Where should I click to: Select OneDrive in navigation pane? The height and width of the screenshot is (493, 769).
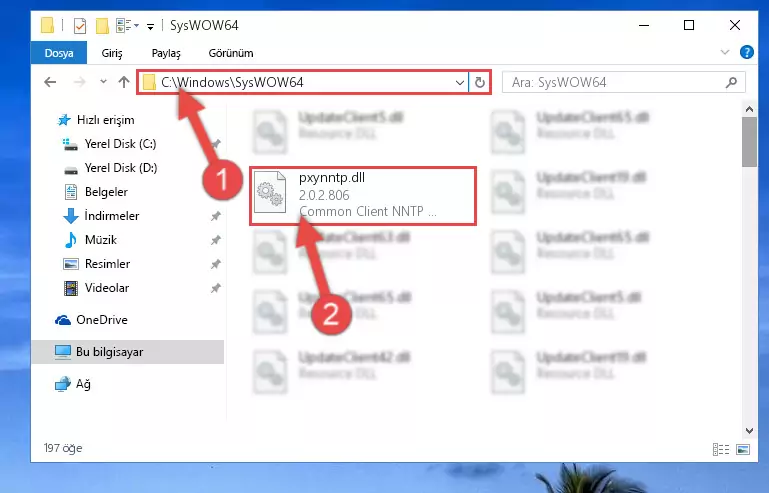(x=102, y=320)
